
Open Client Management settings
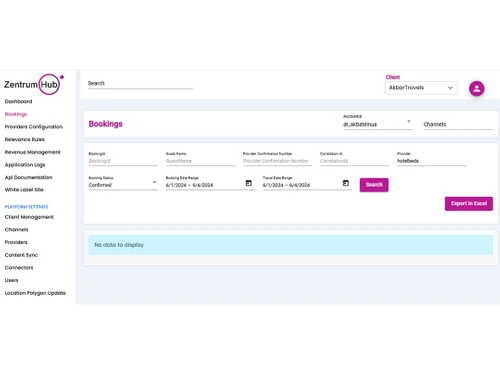click(29, 217)
